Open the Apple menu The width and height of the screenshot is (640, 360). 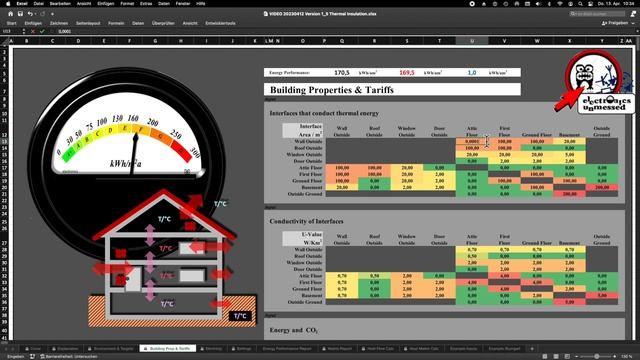pyautogui.click(x=7, y=3)
